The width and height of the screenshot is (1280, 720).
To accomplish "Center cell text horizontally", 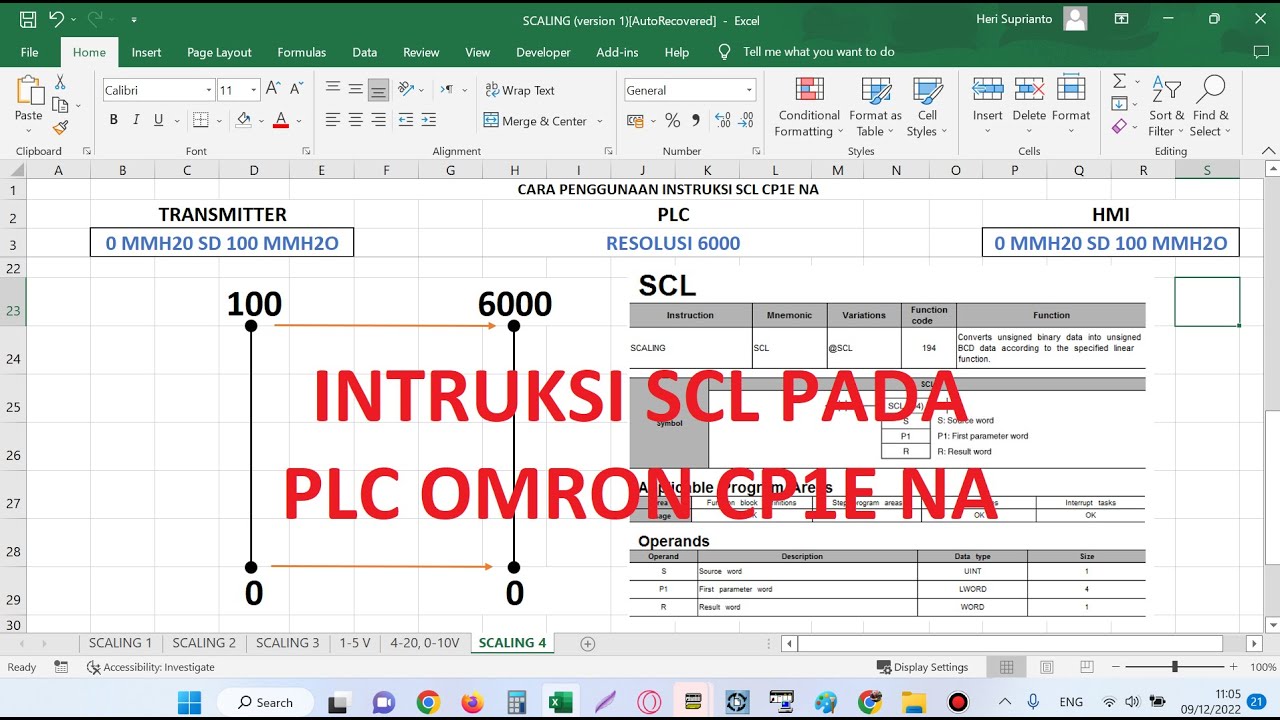I will (355, 120).
